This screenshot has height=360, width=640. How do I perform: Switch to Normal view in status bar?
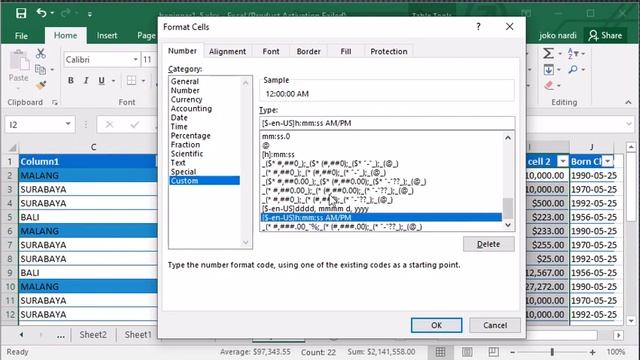click(x=440, y=352)
